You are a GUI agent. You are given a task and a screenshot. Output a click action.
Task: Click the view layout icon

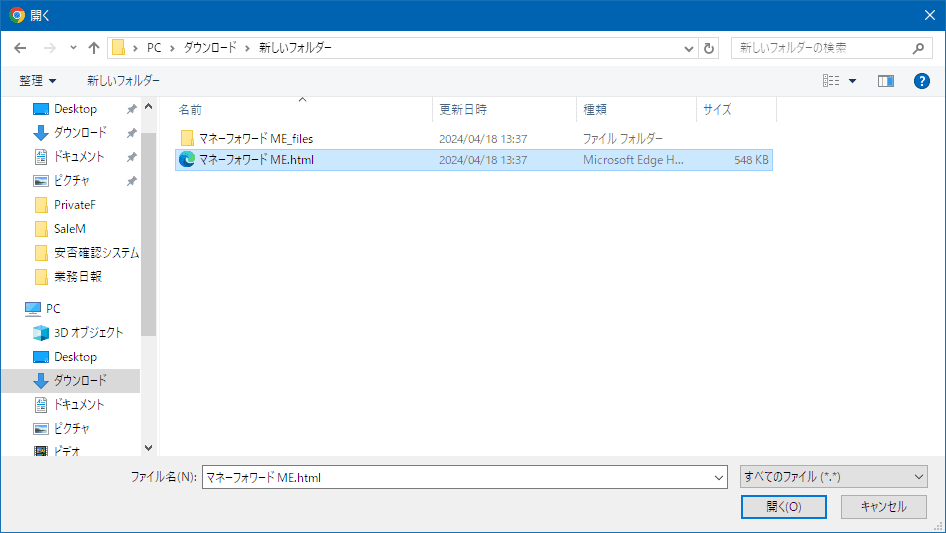(x=831, y=81)
